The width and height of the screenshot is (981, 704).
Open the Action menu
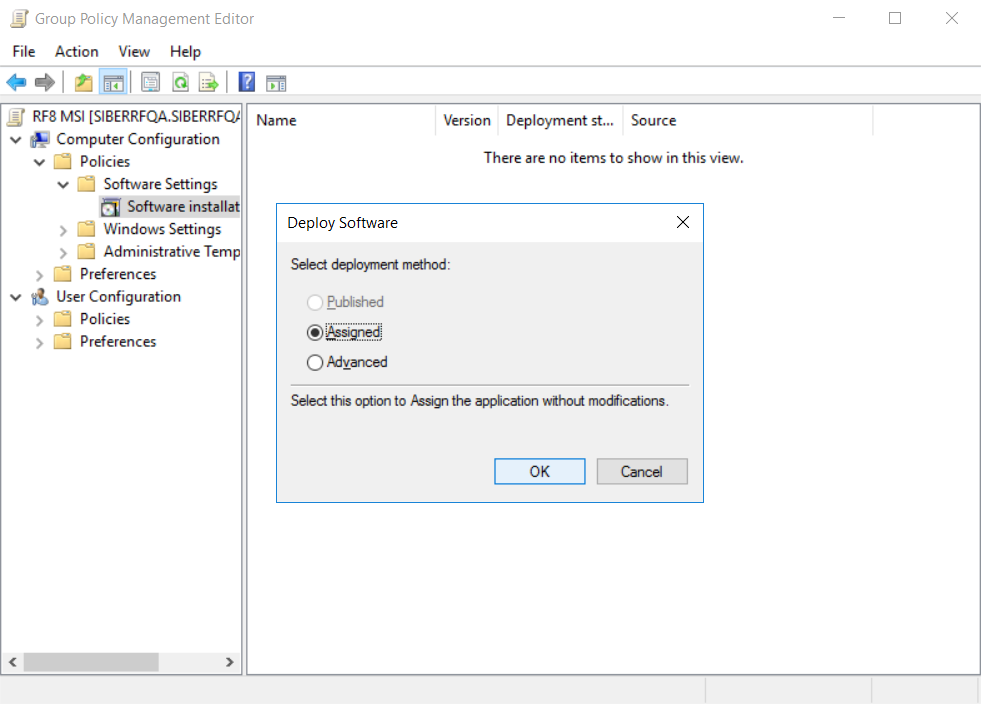coord(76,51)
